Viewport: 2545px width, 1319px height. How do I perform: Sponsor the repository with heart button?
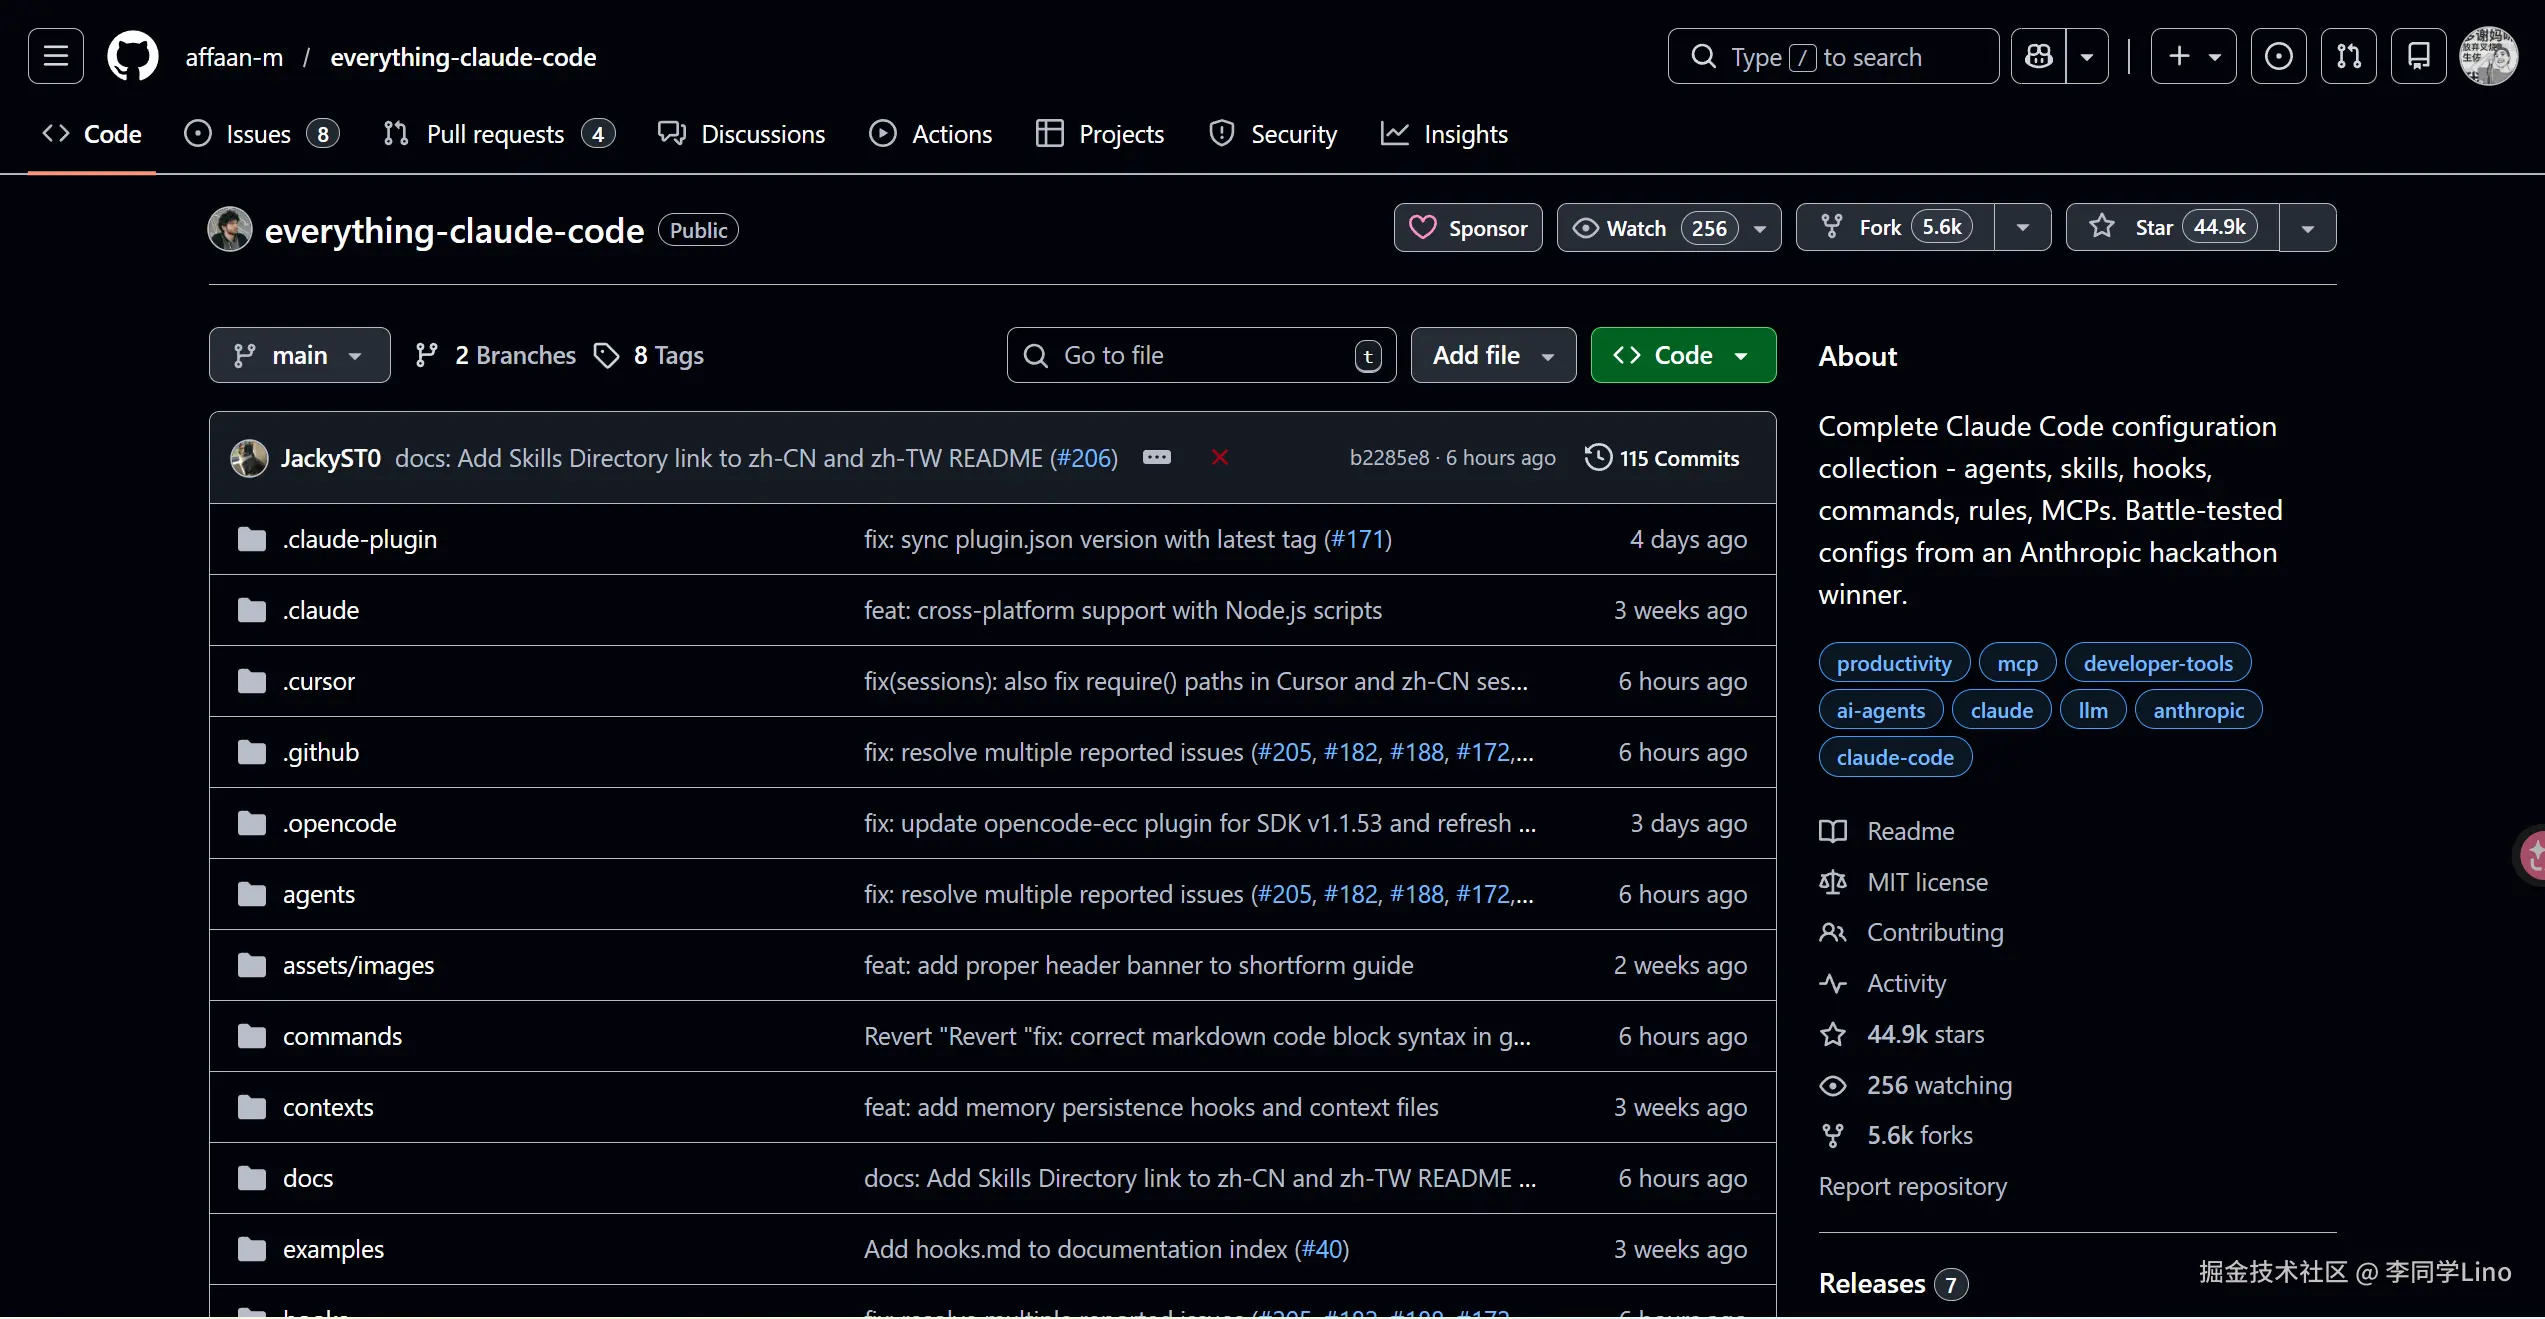[1468, 228]
